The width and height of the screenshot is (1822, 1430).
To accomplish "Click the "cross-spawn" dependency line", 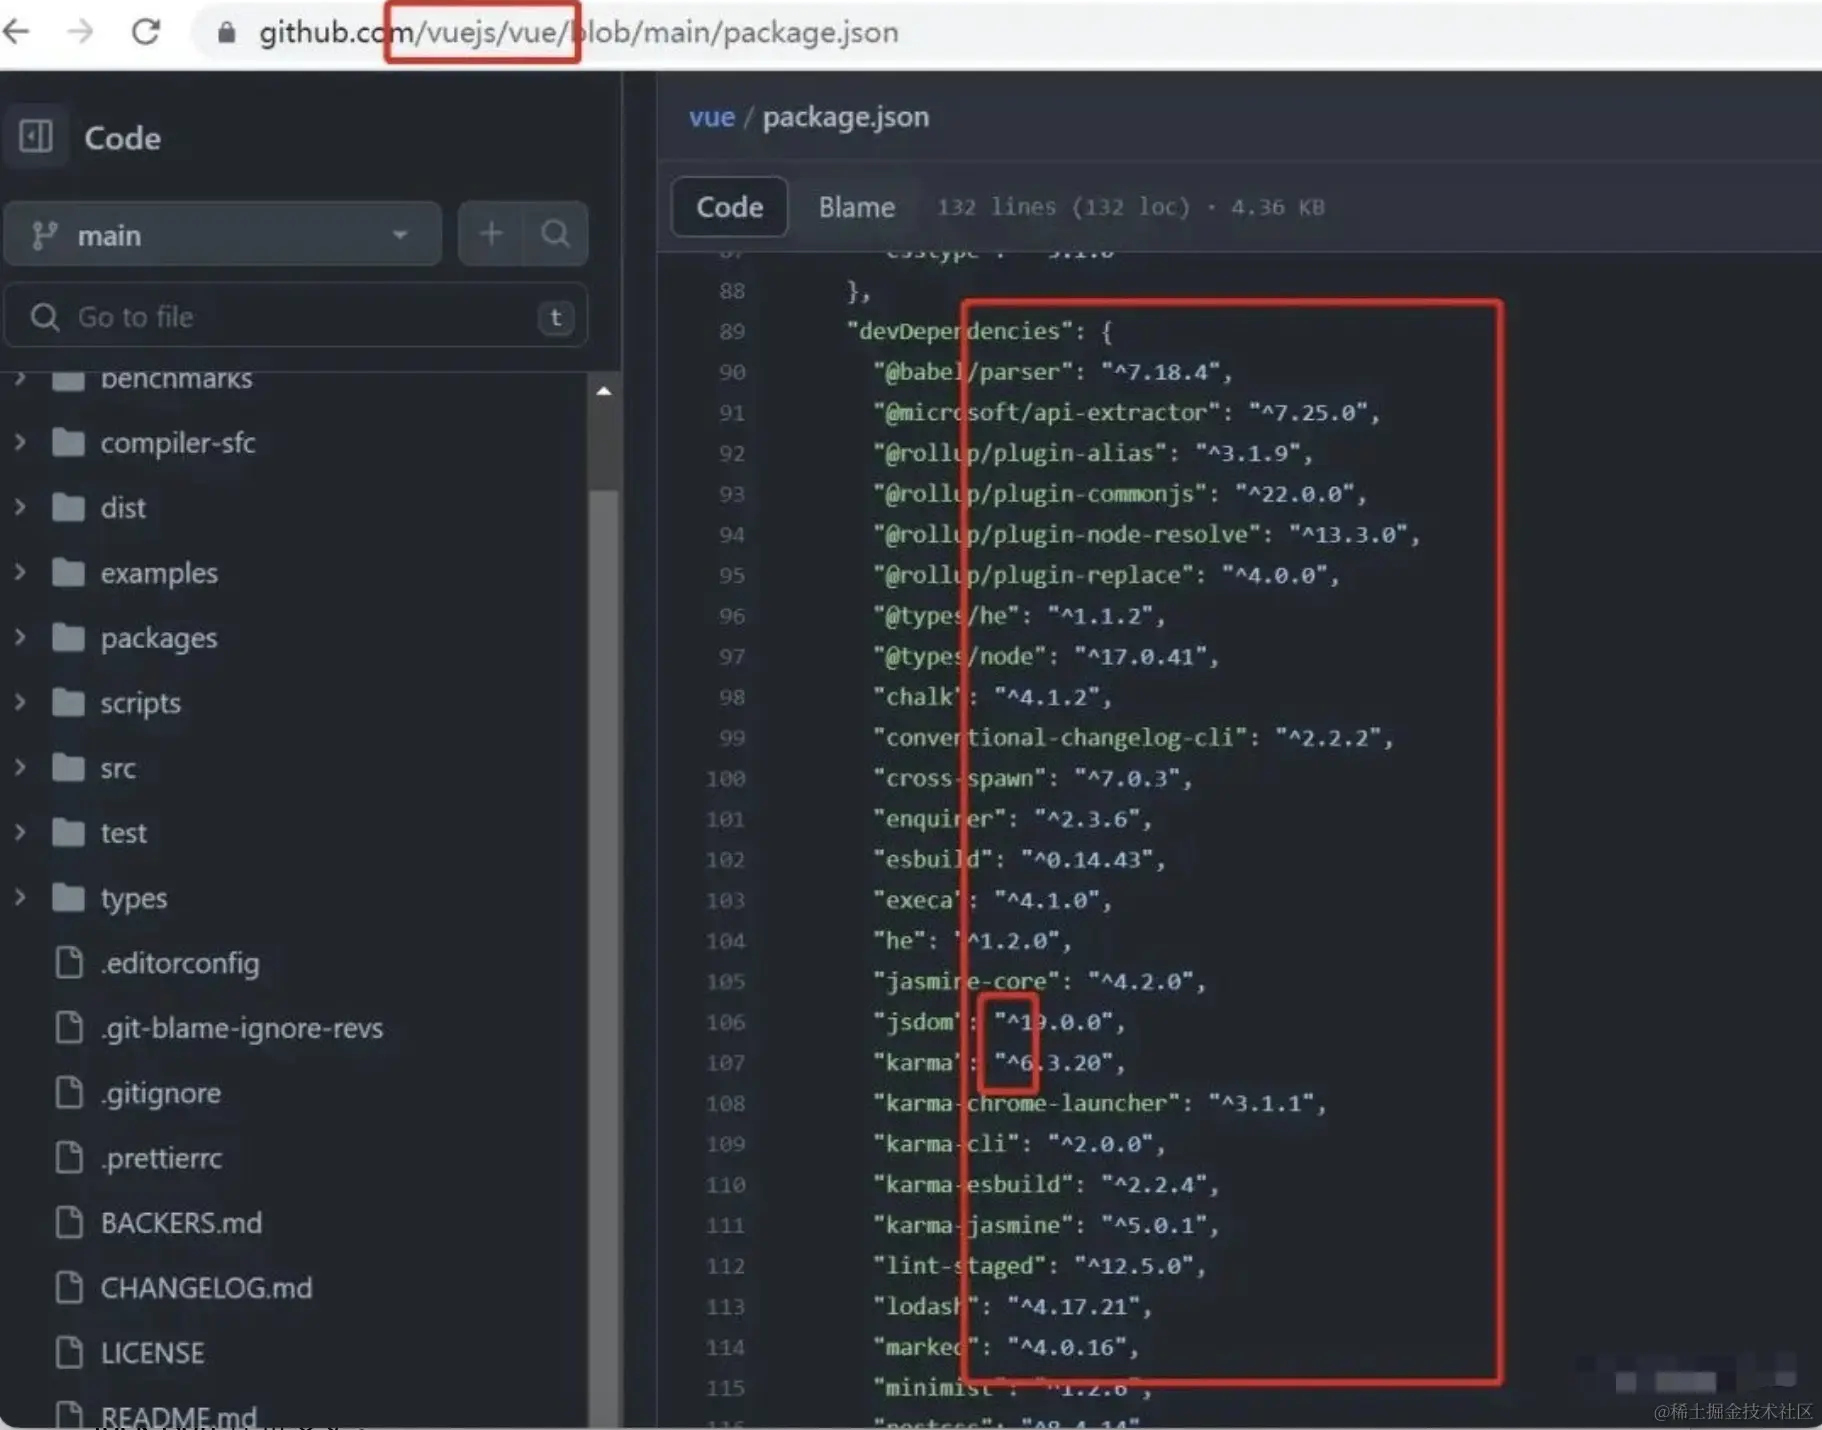I will [1033, 778].
